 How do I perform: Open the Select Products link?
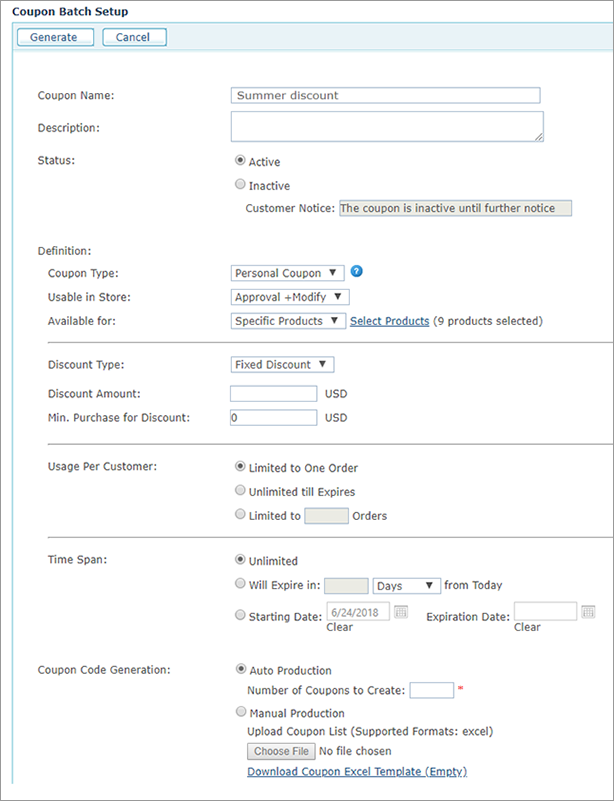click(390, 321)
